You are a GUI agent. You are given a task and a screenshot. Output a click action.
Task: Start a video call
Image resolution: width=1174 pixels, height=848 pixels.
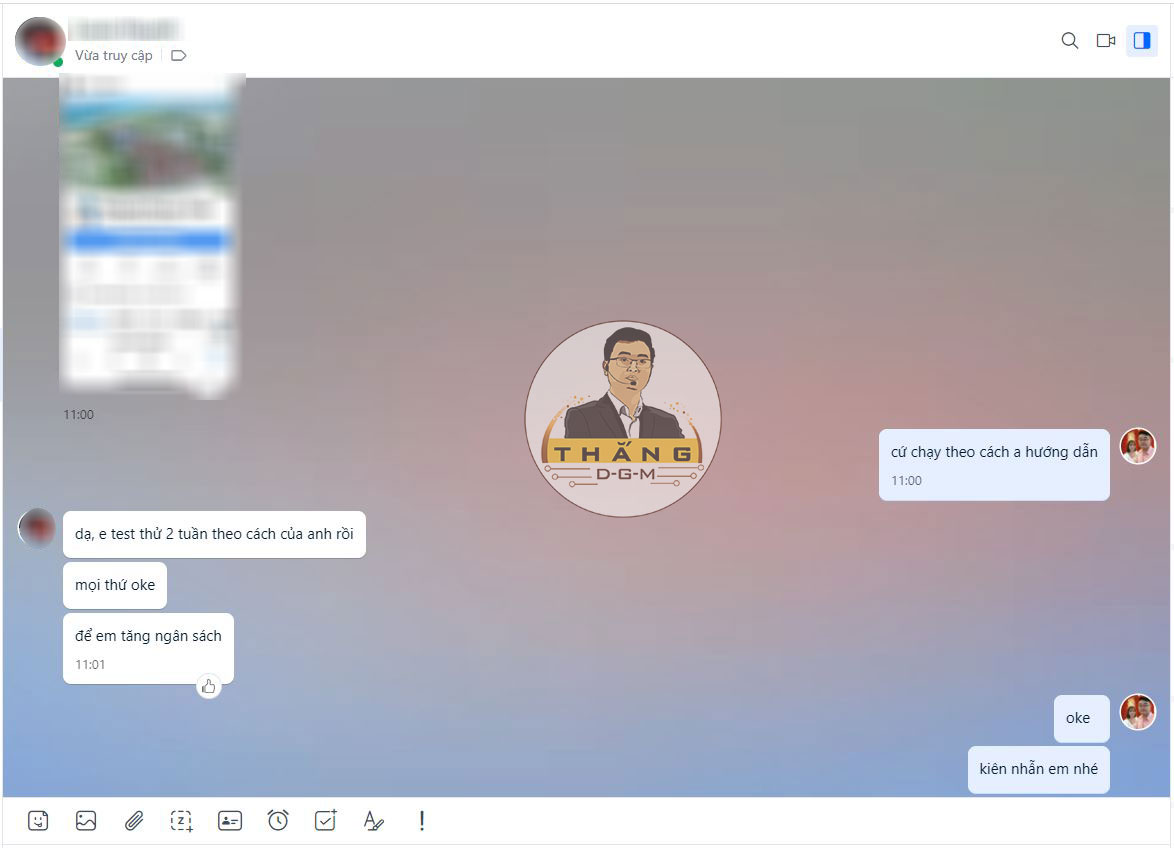click(x=1106, y=40)
